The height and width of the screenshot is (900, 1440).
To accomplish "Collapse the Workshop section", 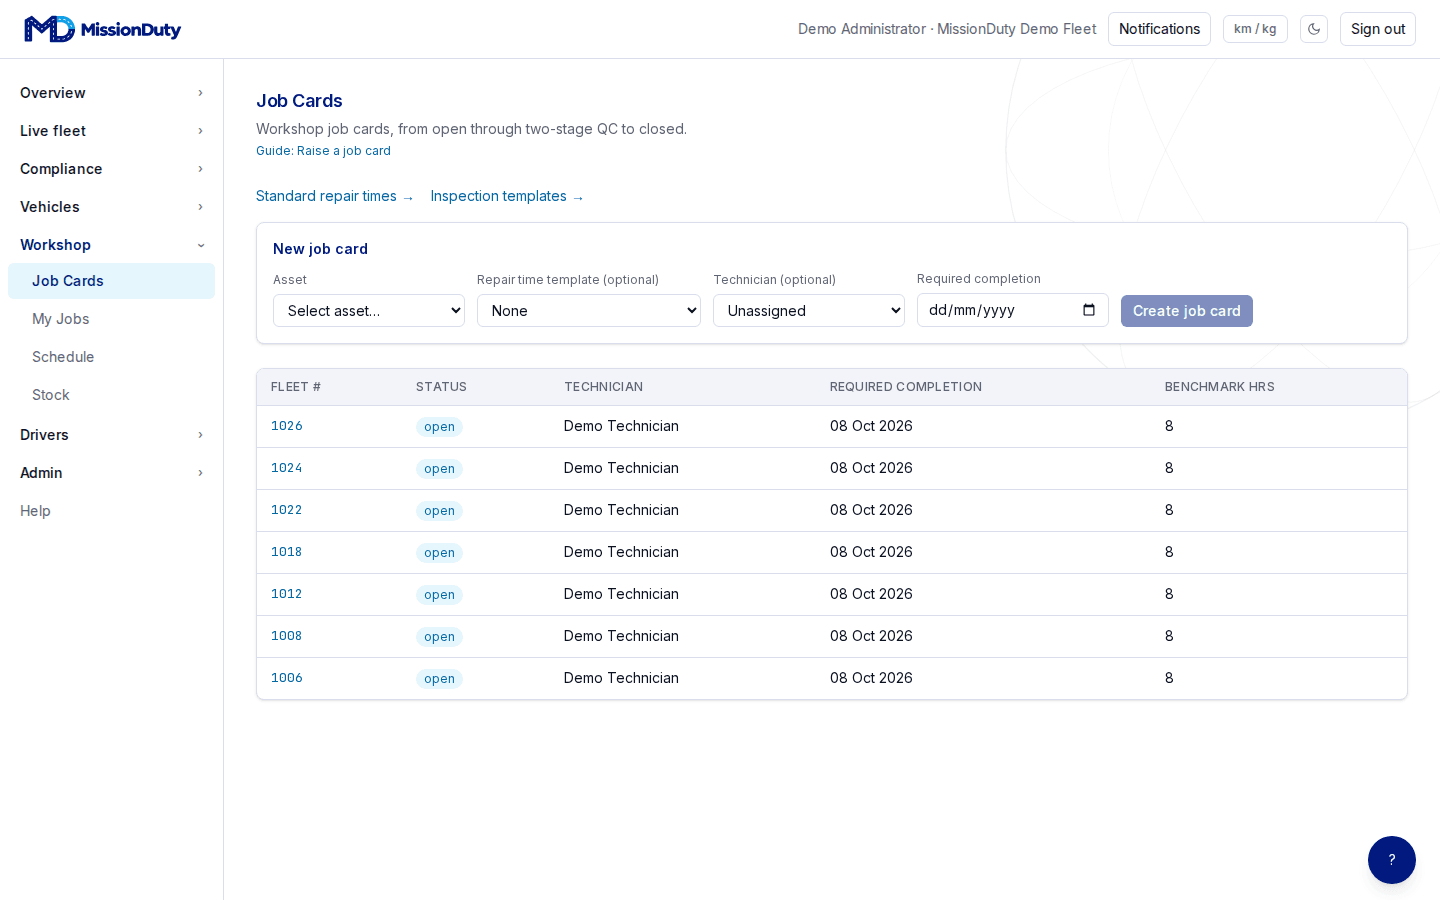I will [x=111, y=245].
